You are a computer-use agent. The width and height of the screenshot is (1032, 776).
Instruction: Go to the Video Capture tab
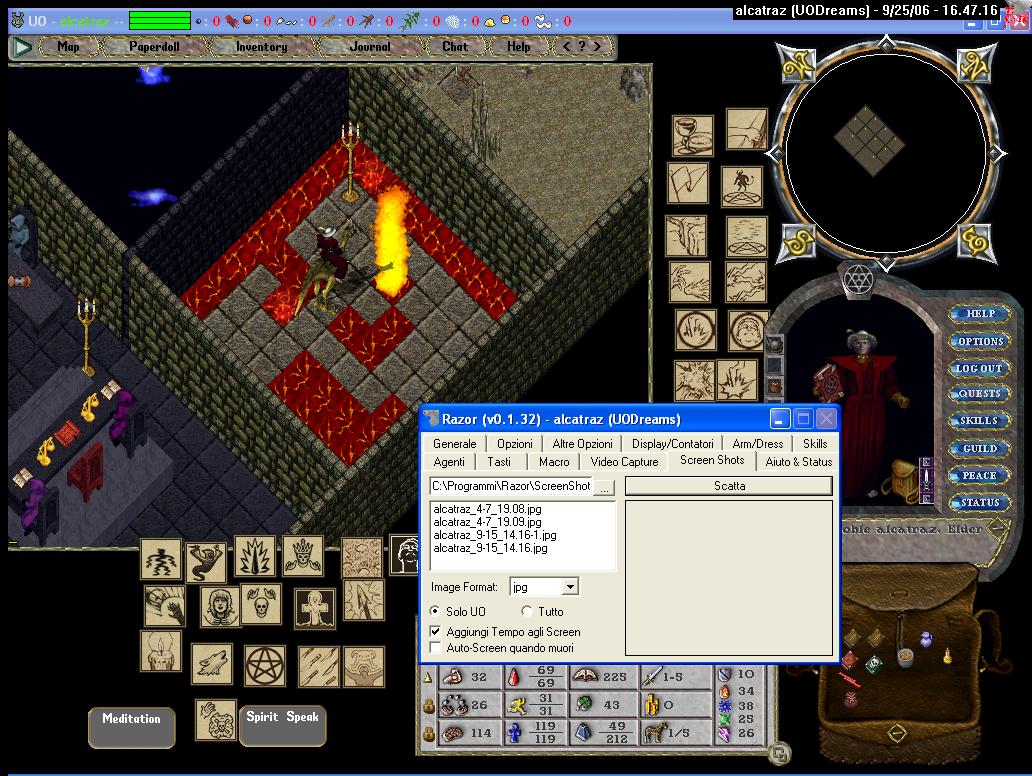coord(624,462)
